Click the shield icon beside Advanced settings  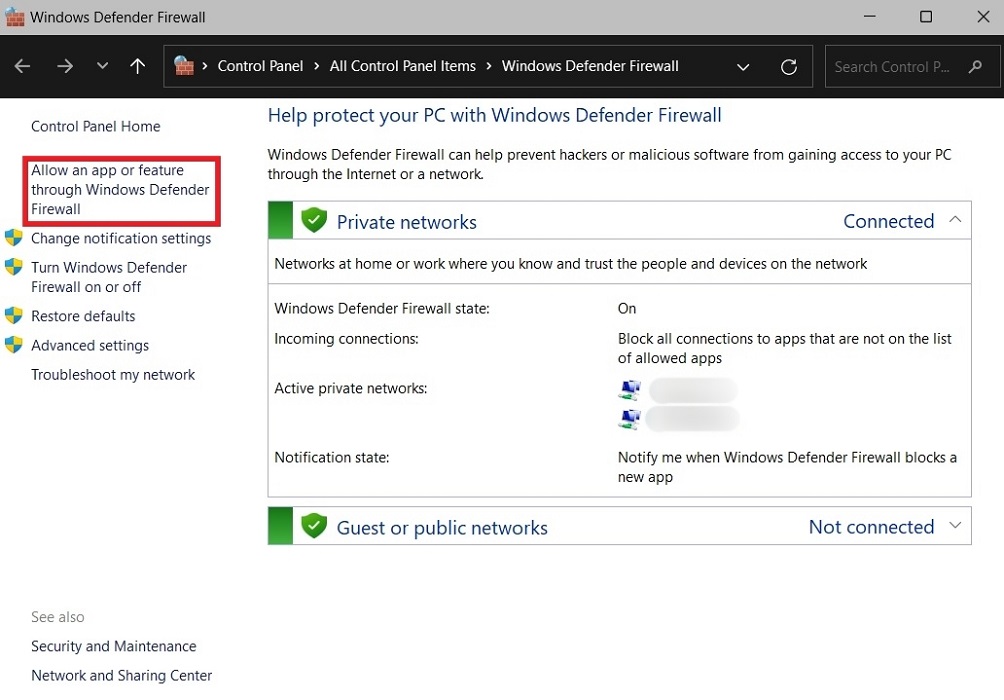(x=14, y=345)
